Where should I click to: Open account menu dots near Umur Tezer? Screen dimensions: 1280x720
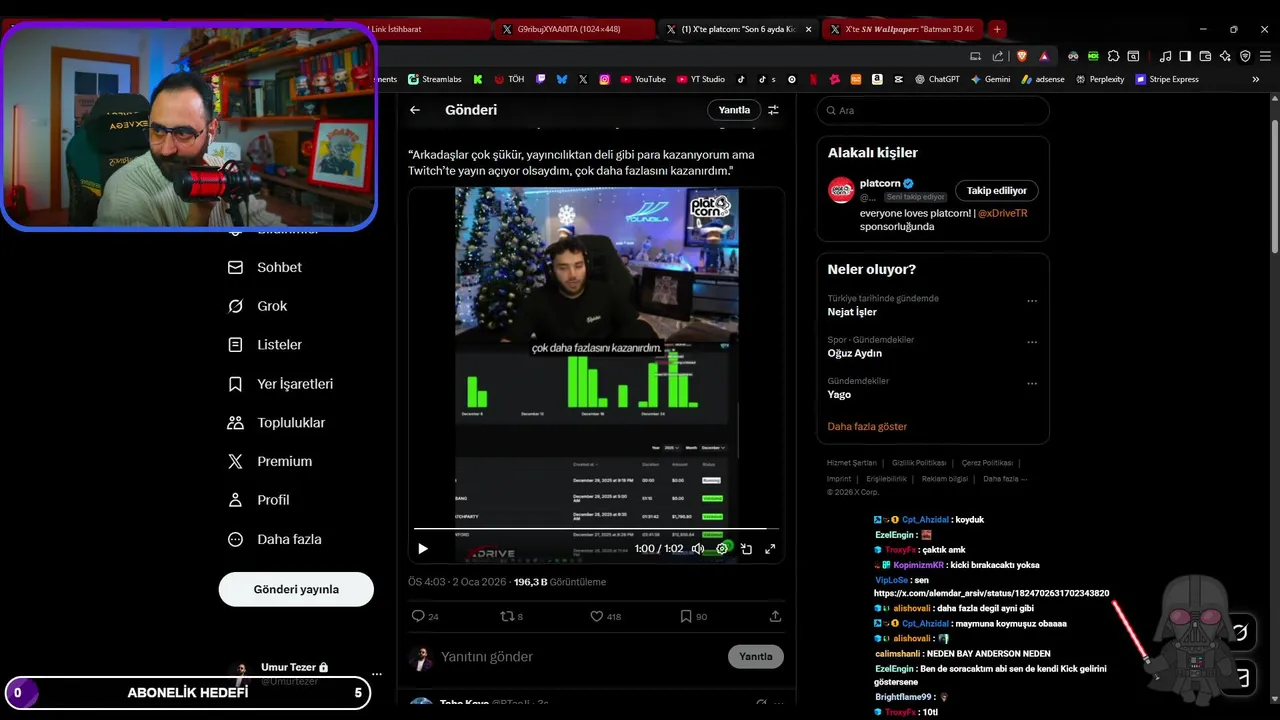[x=376, y=674]
